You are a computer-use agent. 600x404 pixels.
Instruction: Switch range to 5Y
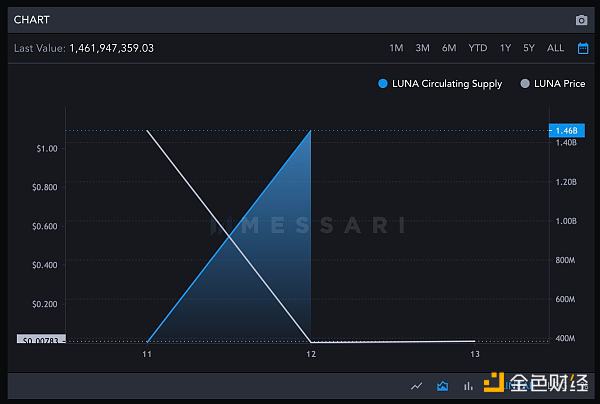pos(529,48)
